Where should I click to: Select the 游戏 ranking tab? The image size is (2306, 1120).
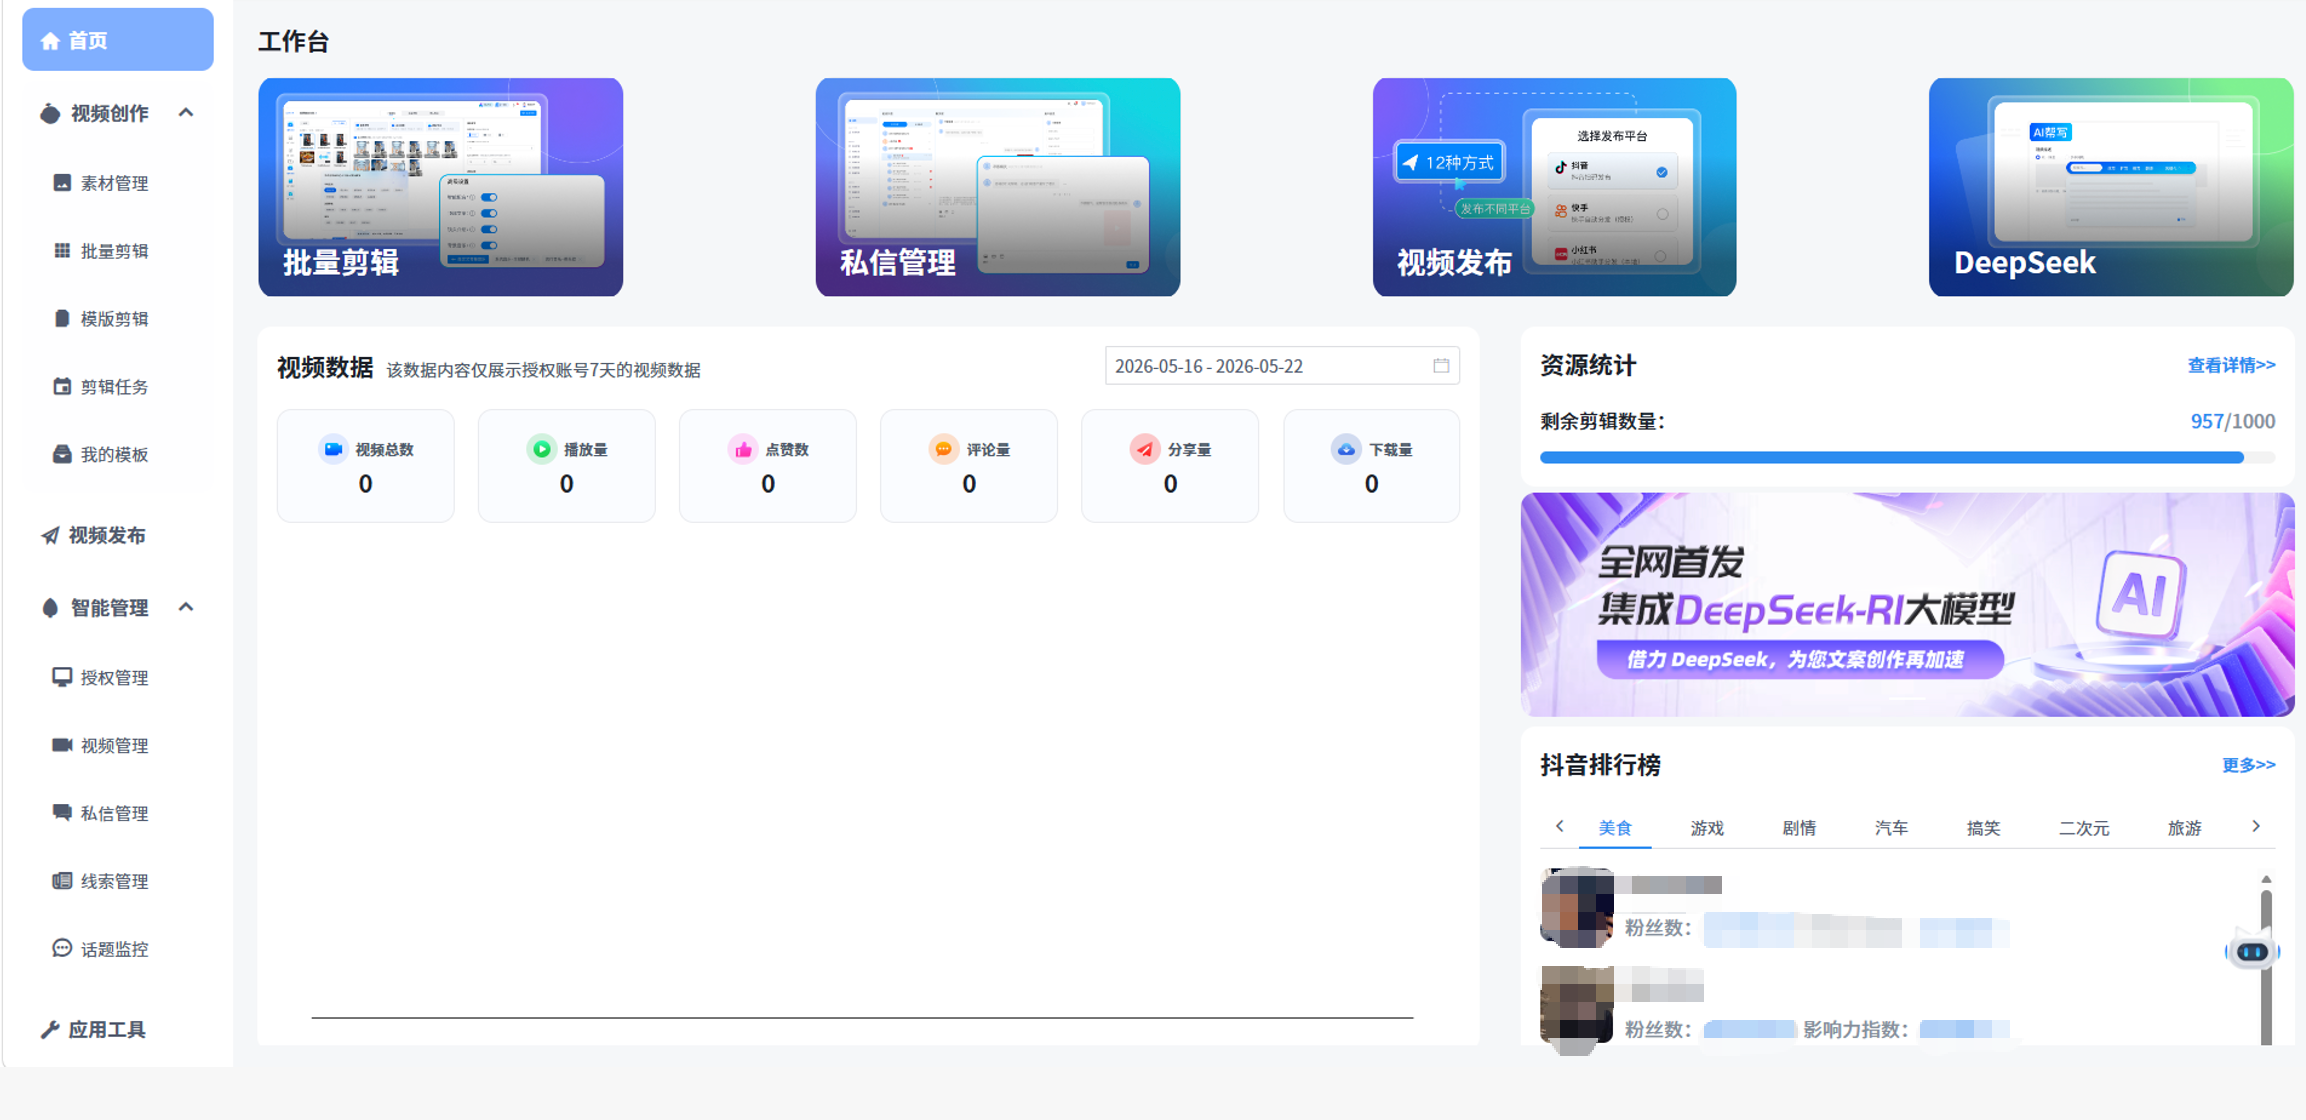(x=1707, y=828)
